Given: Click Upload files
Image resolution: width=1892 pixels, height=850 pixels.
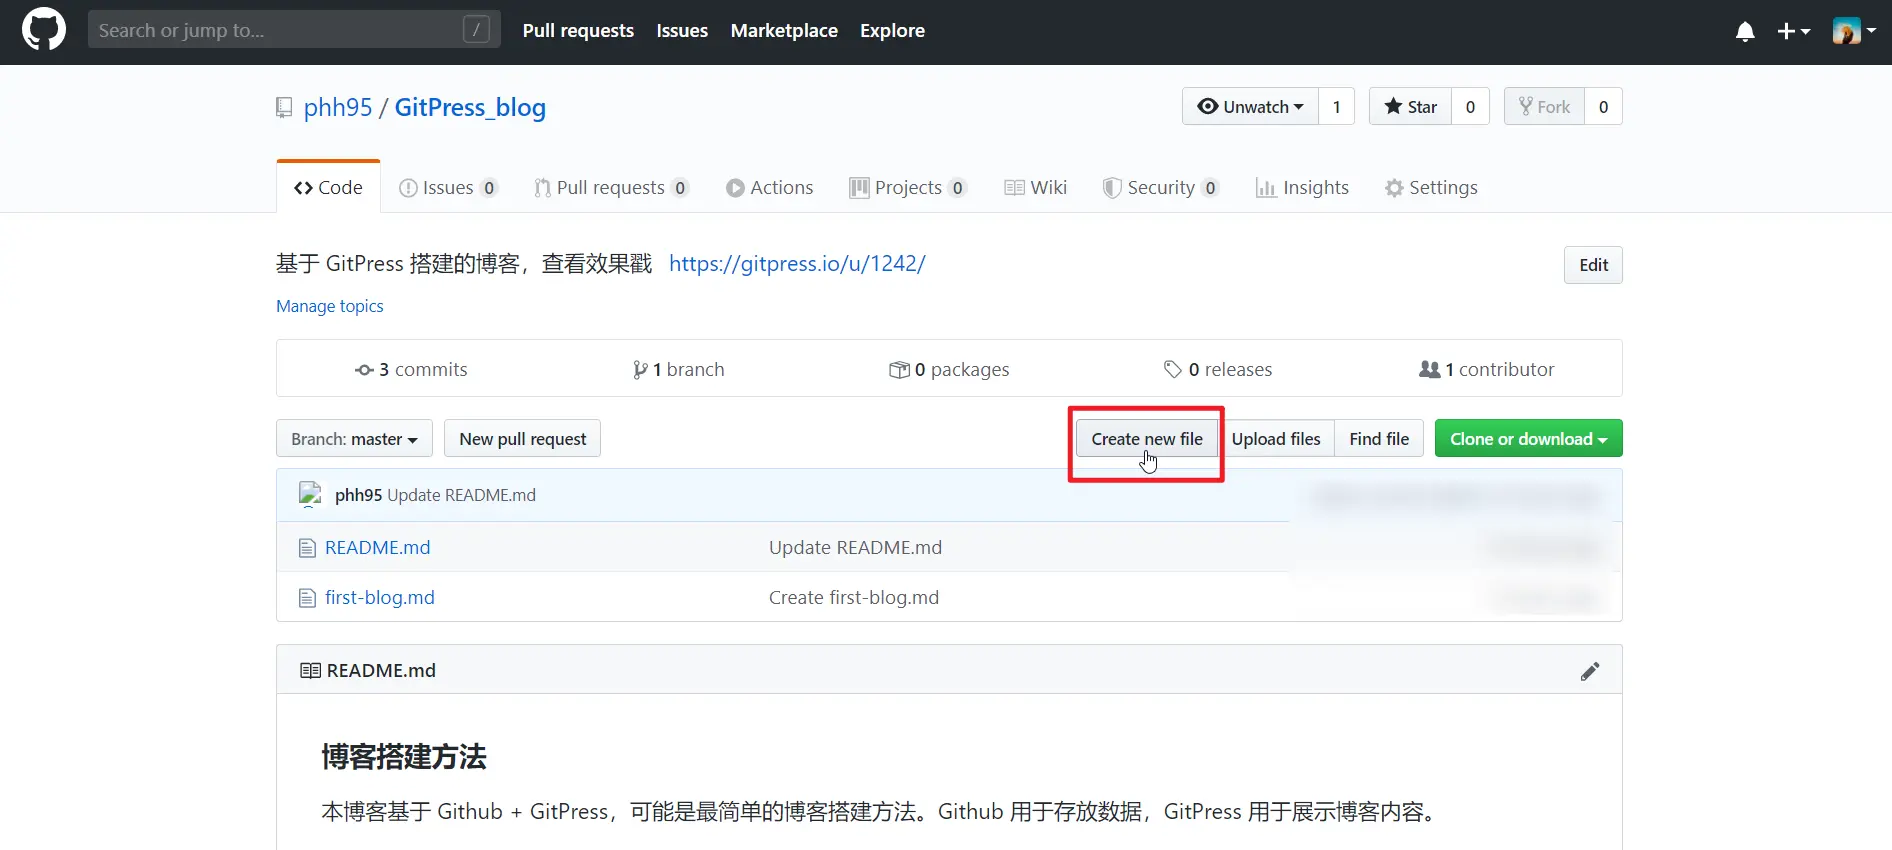Looking at the screenshot, I should pyautogui.click(x=1276, y=438).
